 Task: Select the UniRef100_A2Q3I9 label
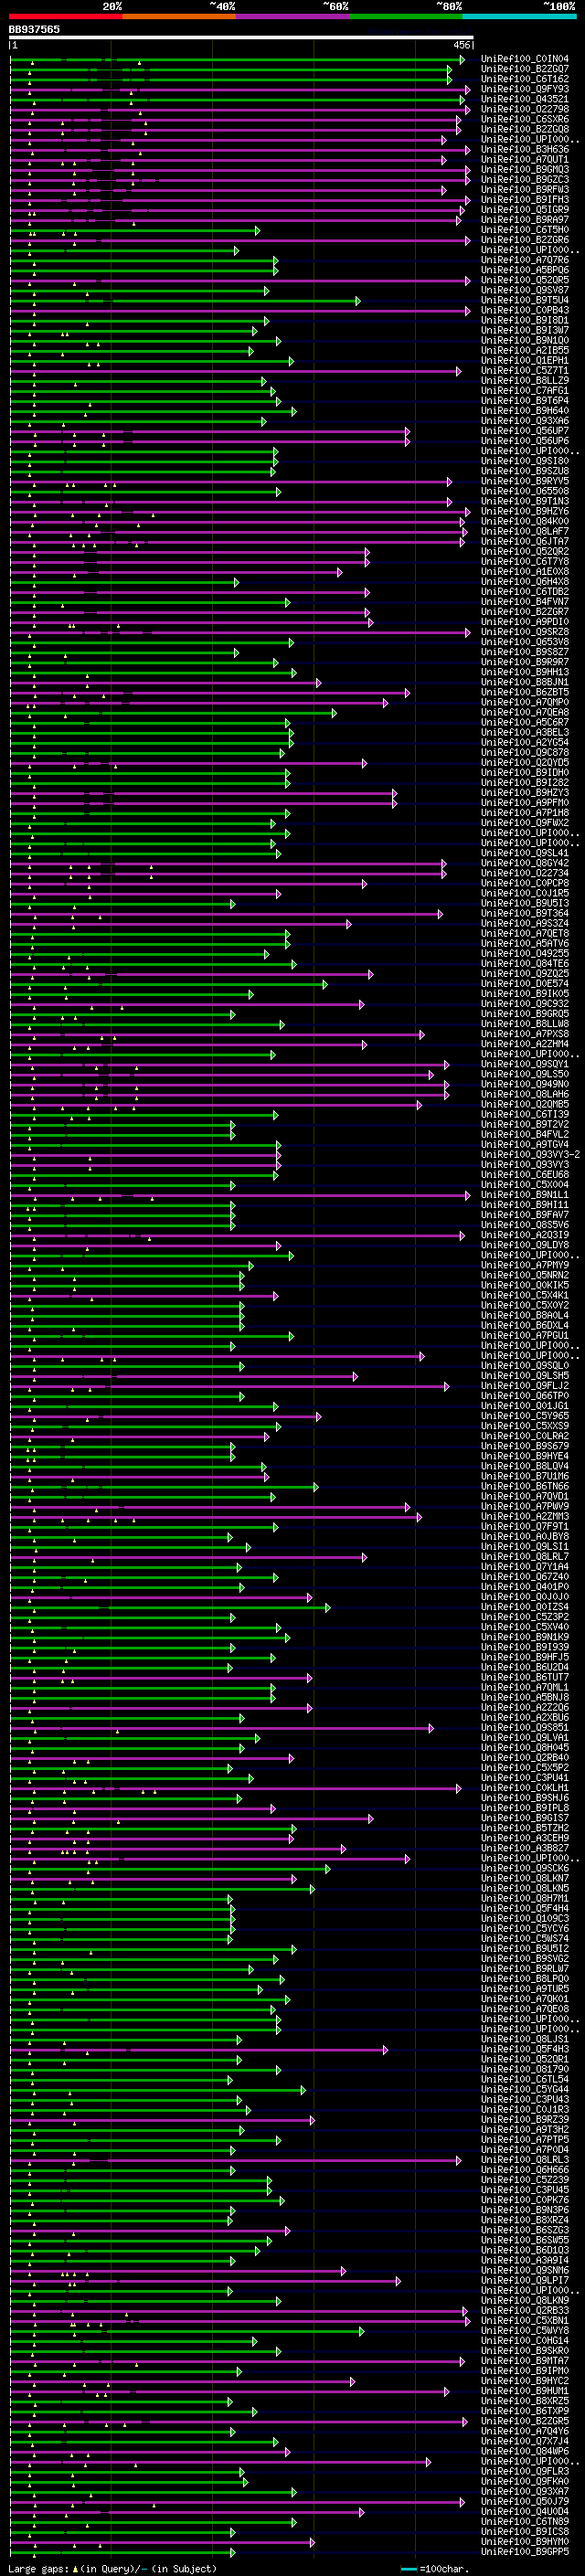[x=525, y=1235]
